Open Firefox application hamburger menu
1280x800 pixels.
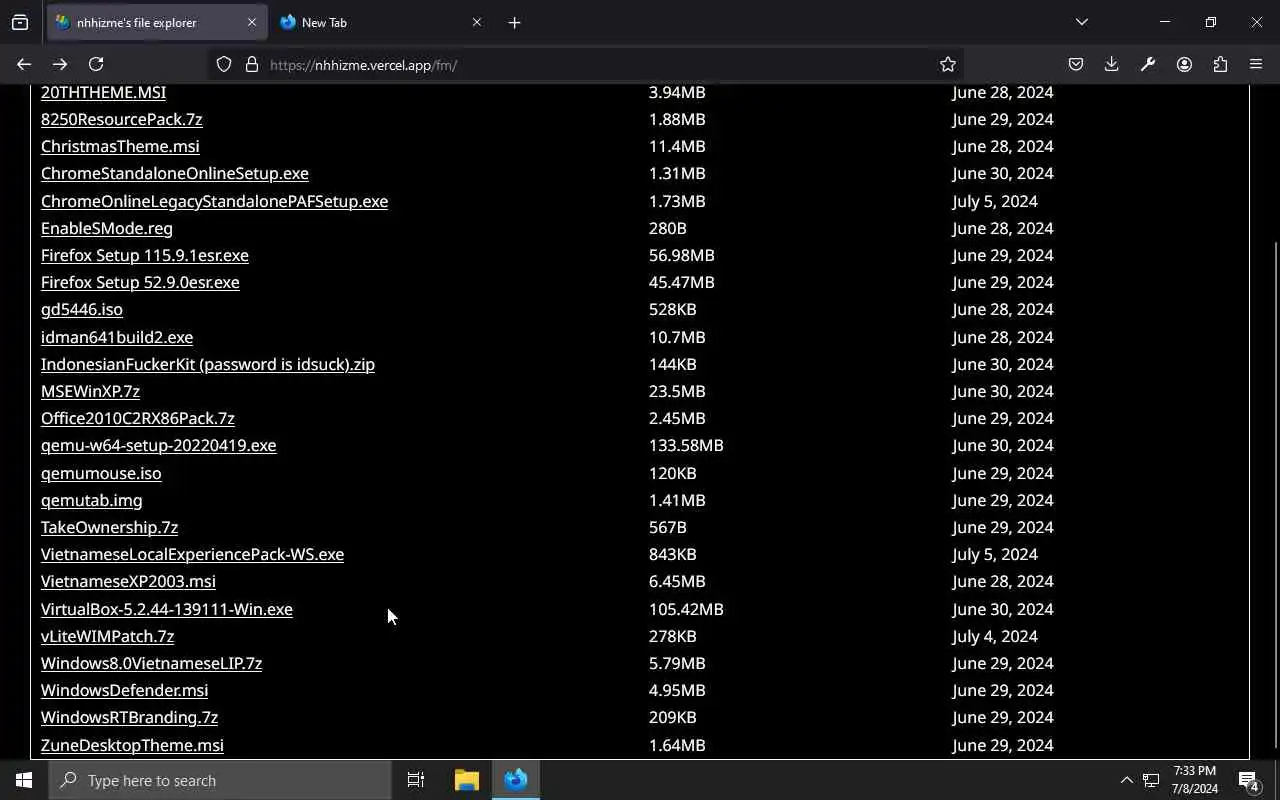pos(1256,64)
